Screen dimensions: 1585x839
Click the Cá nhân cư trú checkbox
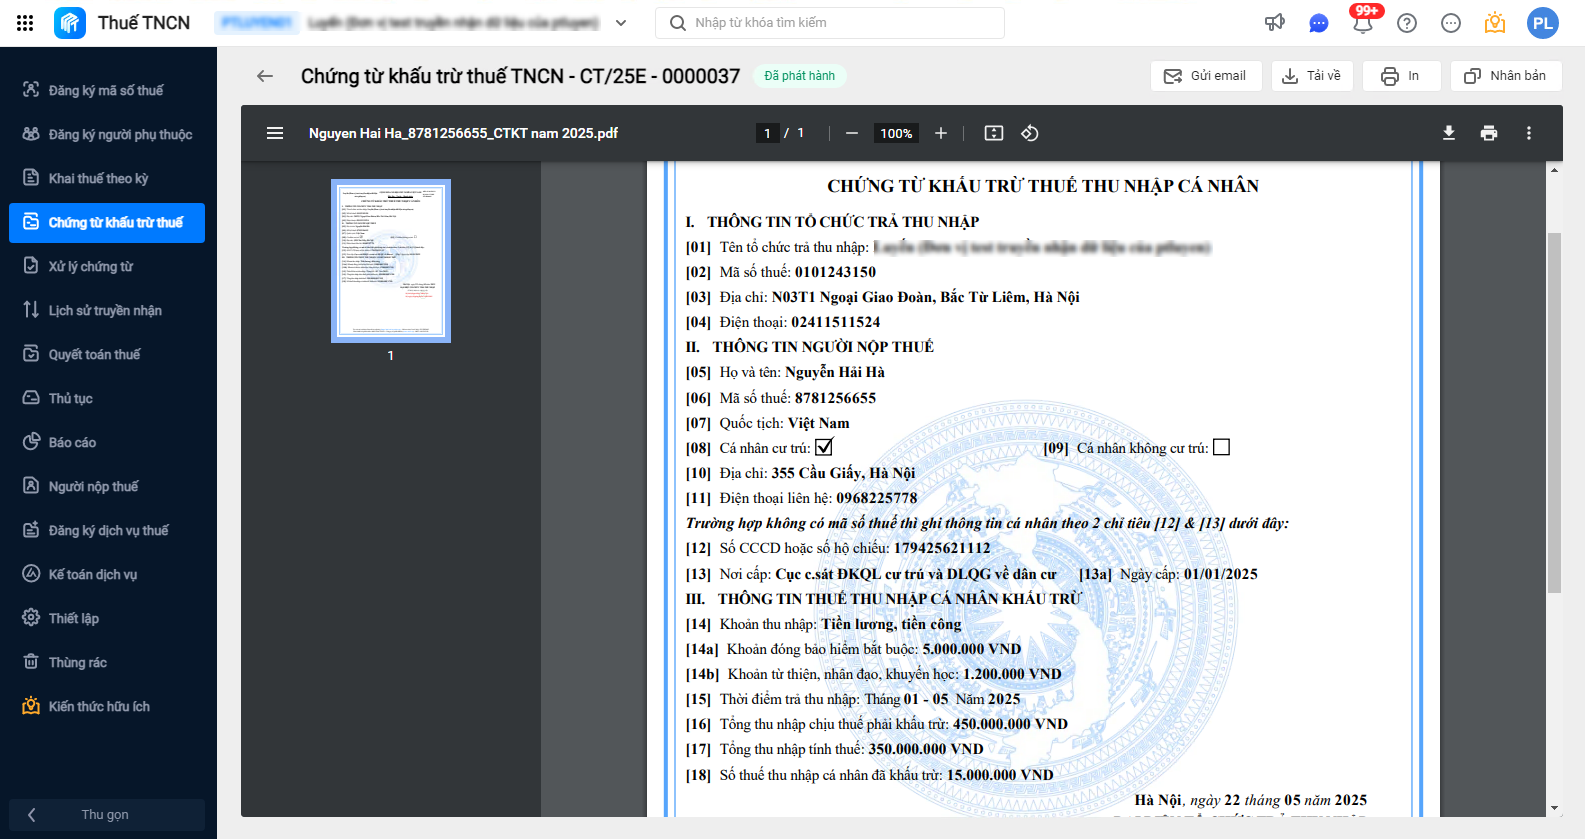pyautogui.click(x=824, y=447)
